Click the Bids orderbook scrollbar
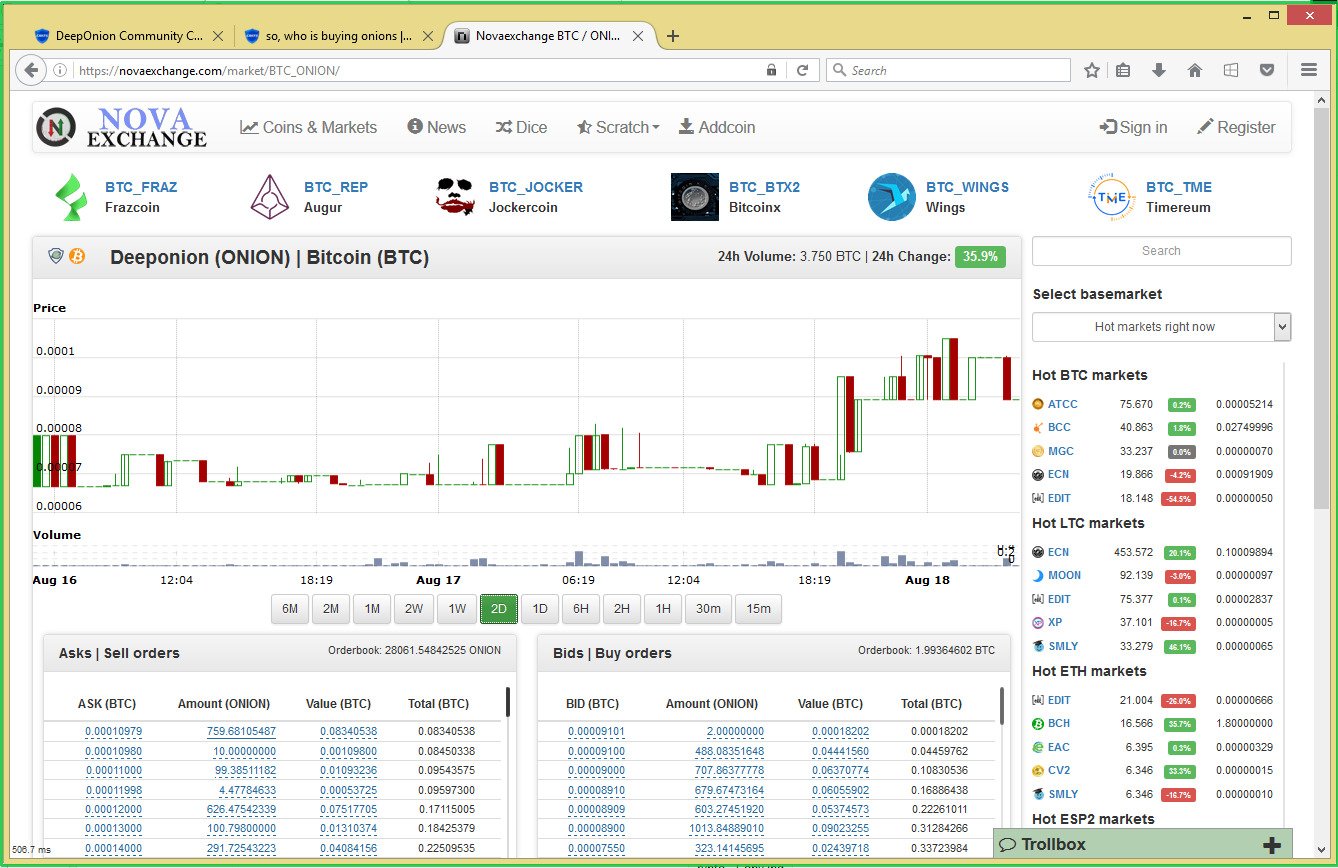1338x868 pixels. tap(1002, 705)
